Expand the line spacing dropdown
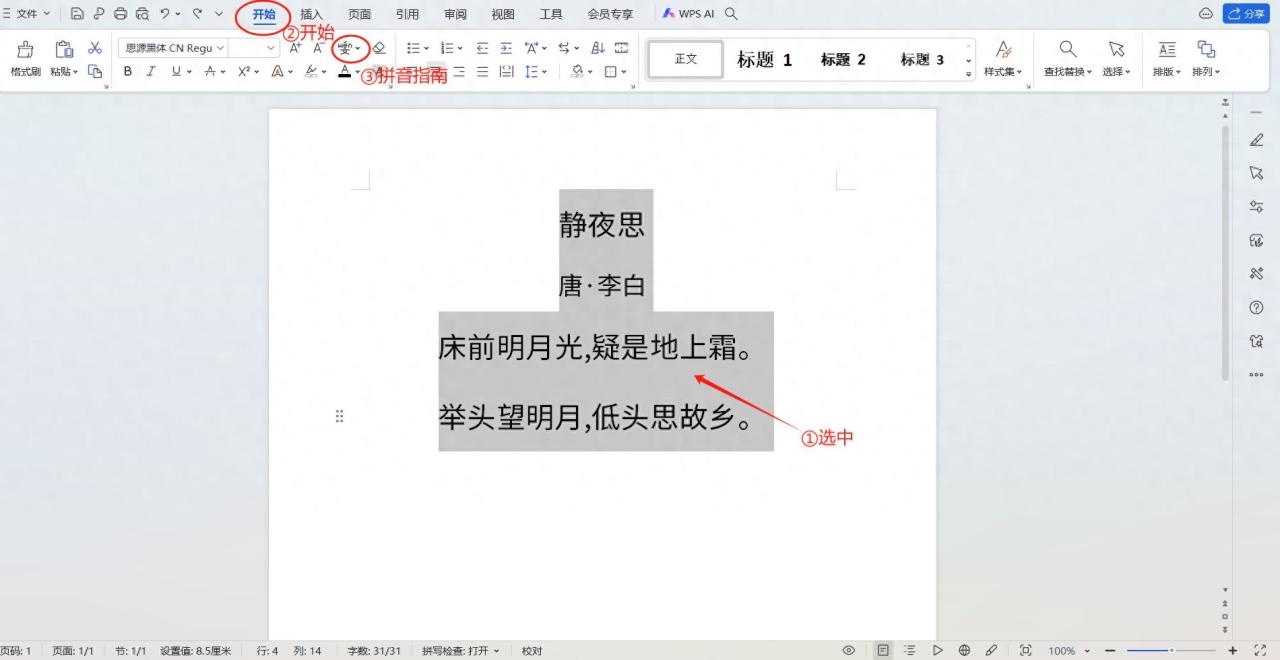 click(544, 71)
